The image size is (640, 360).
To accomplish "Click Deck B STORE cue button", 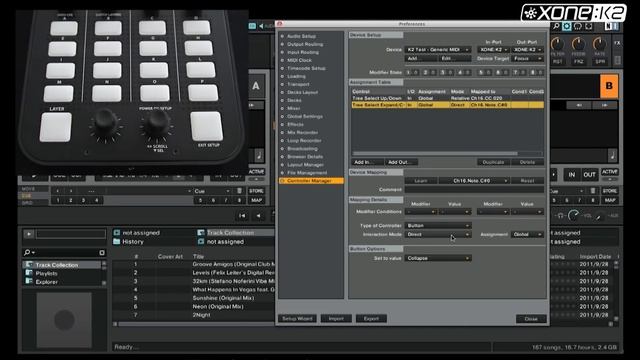I will 609,191.
